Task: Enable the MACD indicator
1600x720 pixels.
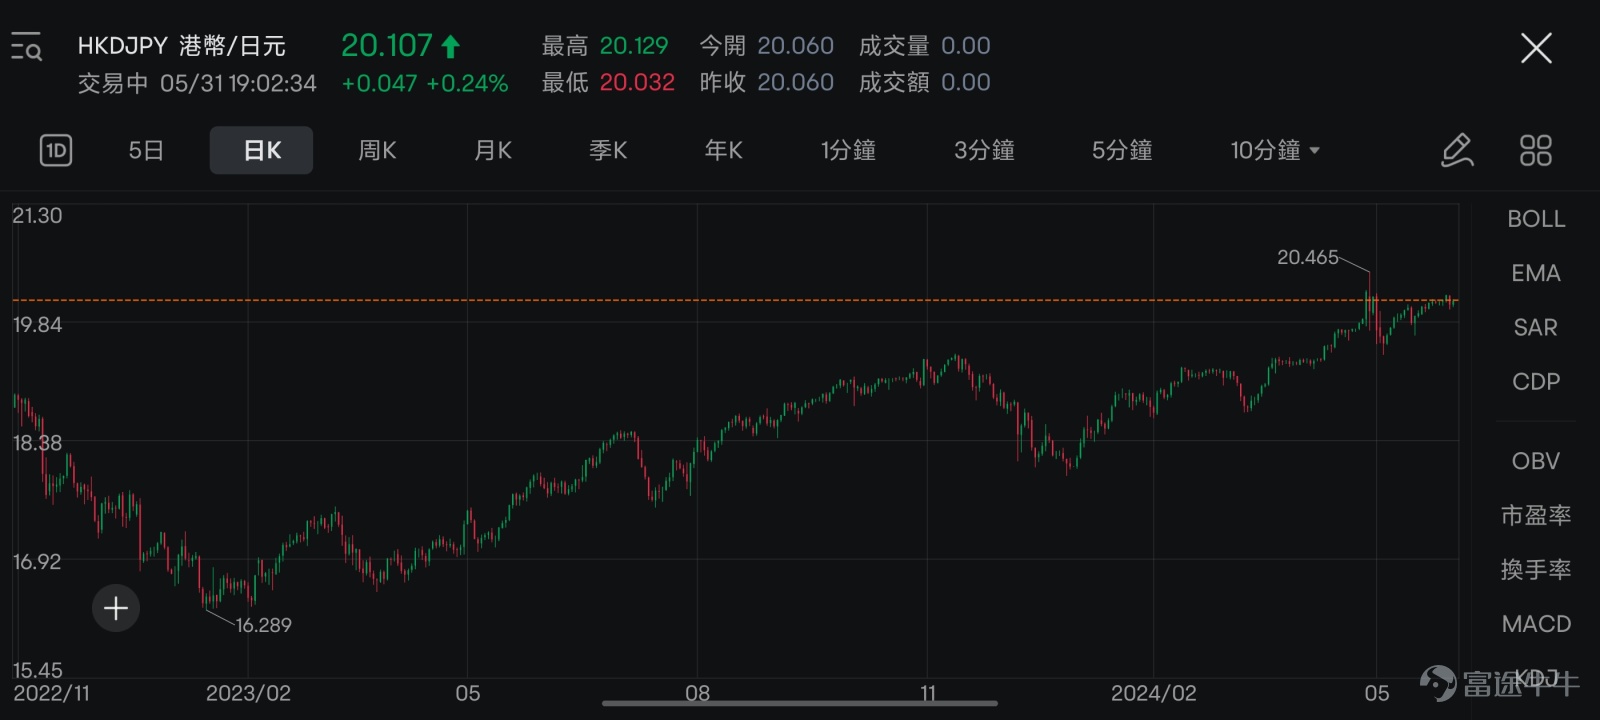Action: [1536, 624]
